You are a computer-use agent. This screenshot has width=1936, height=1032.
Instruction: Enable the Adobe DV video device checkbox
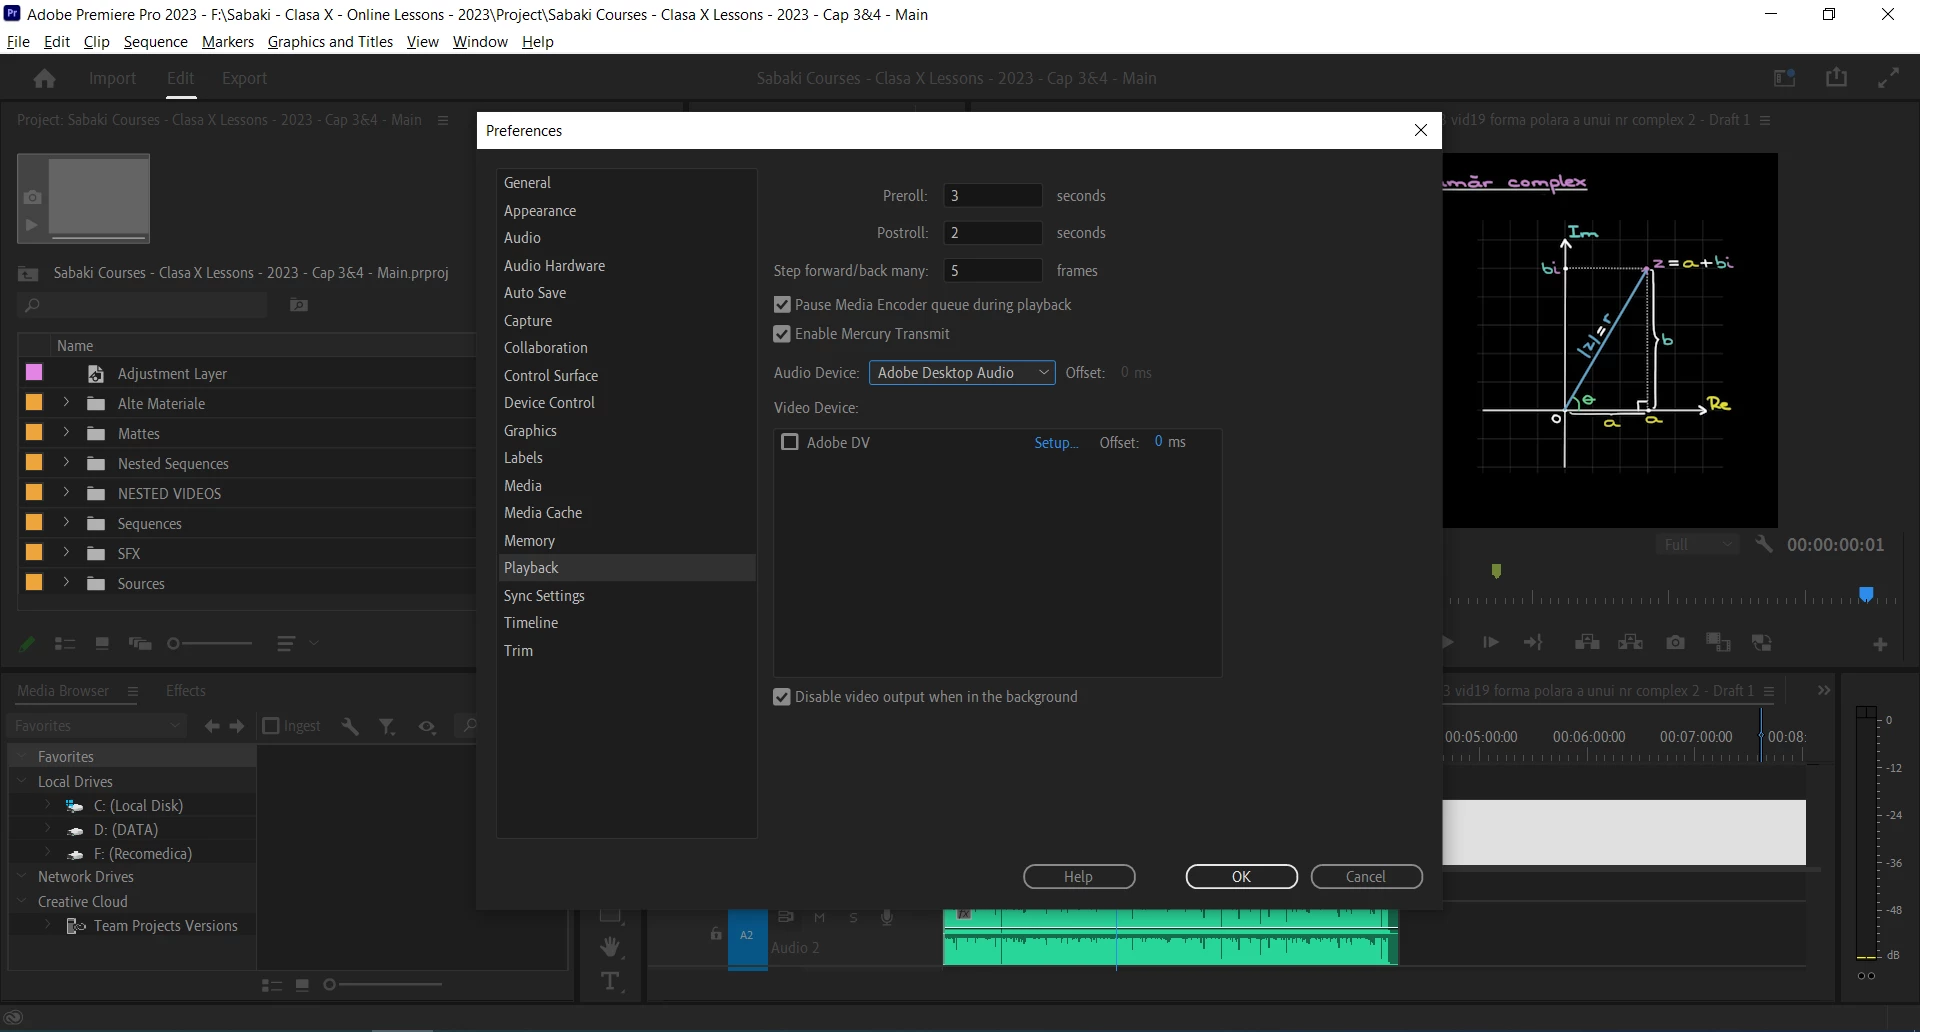click(790, 442)
